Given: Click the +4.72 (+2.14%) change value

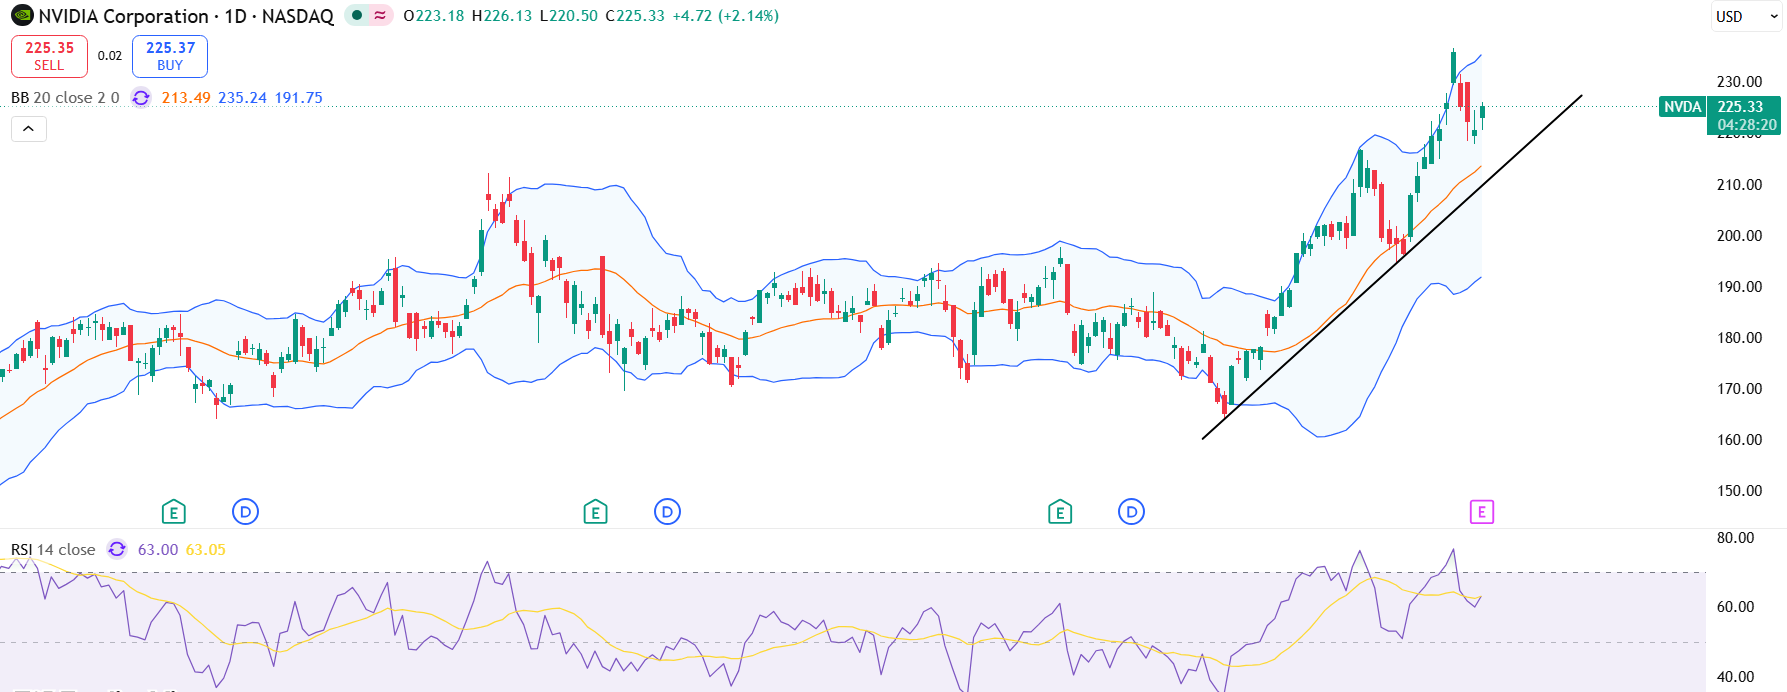Looking at the screenshot, I should click(x=726, y=16).
